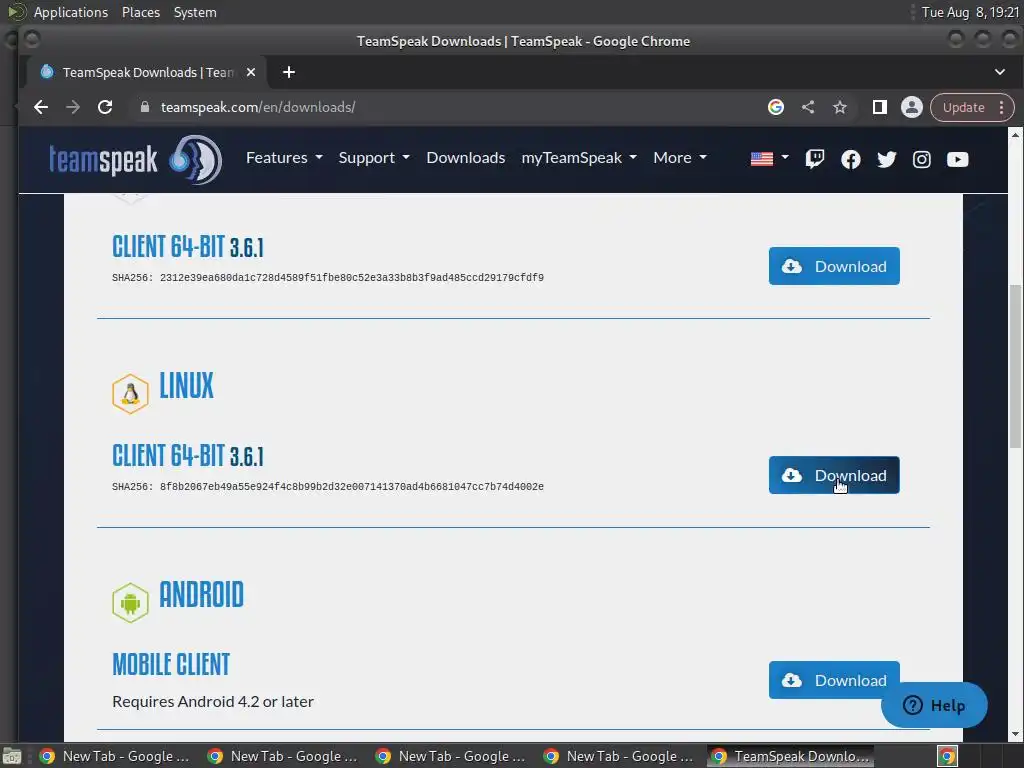Click the Help chat button
The height and width of the screenshot is (768, 1024).
coord(934,705)
